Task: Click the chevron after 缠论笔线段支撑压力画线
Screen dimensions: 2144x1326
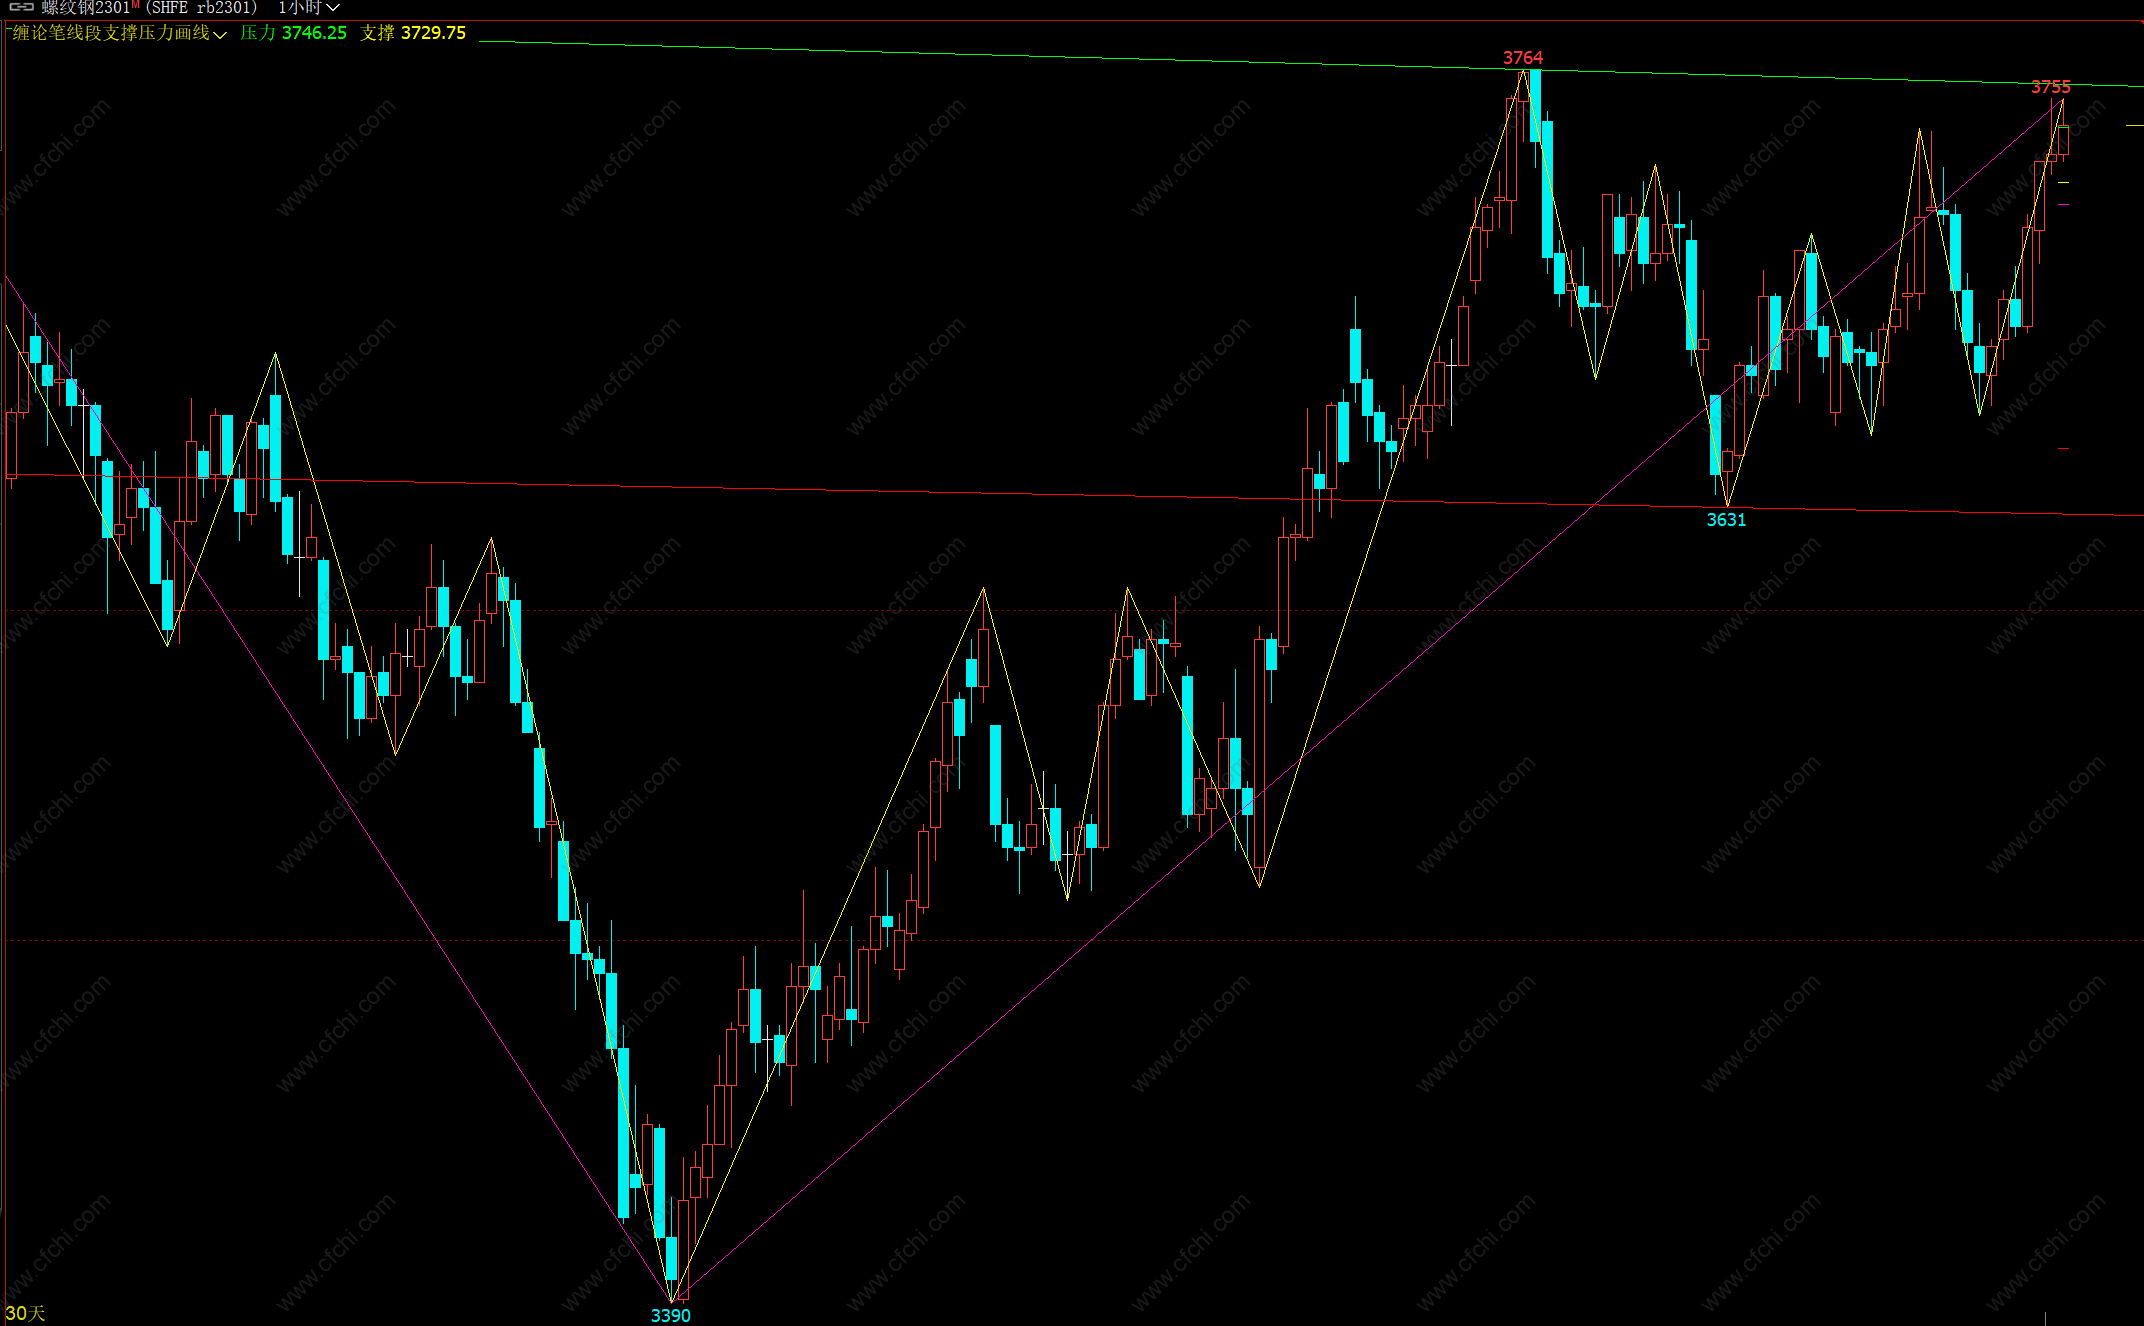Action: (220, 35)
